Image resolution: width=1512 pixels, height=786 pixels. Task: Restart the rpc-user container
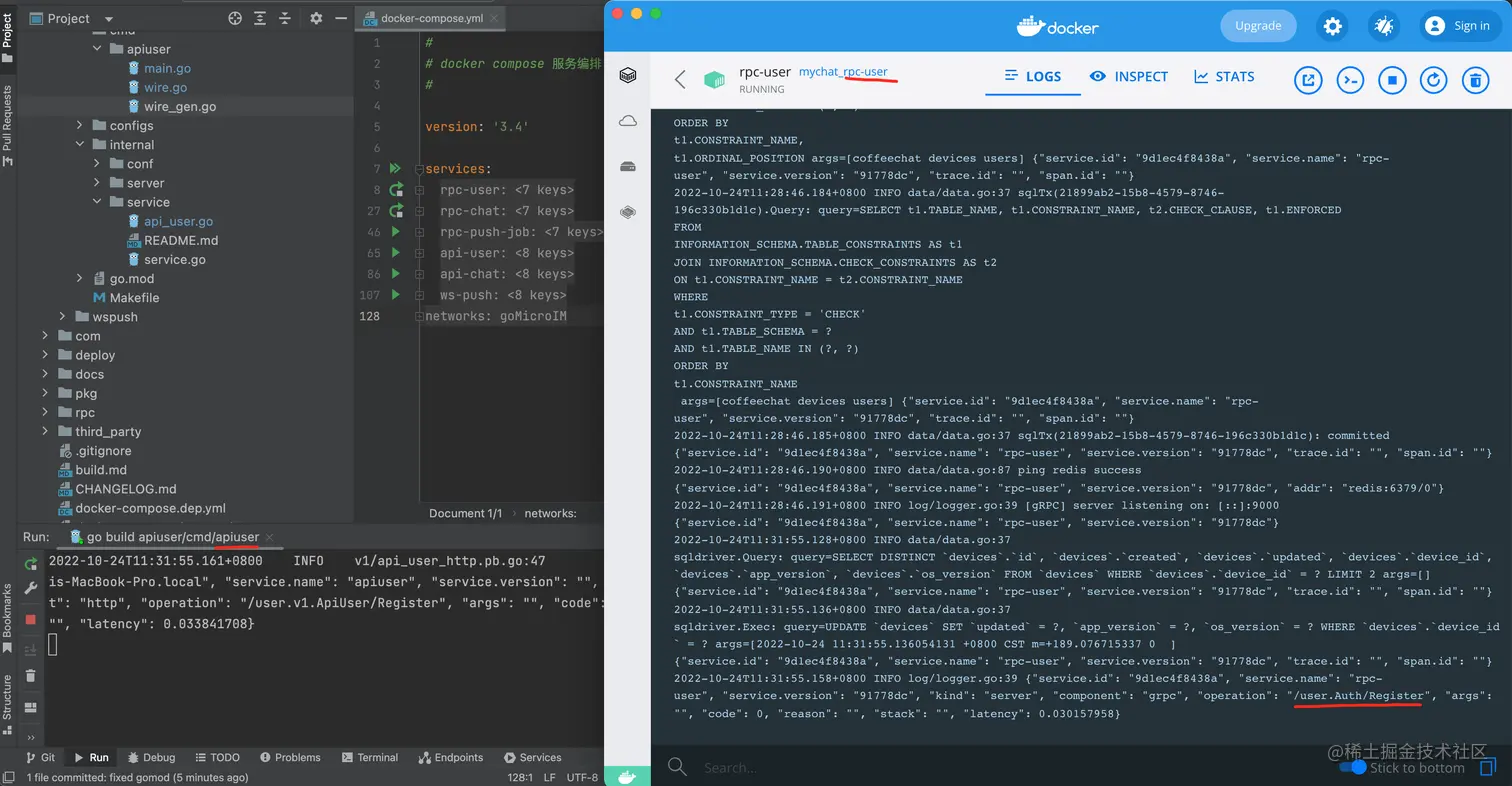1434,80
